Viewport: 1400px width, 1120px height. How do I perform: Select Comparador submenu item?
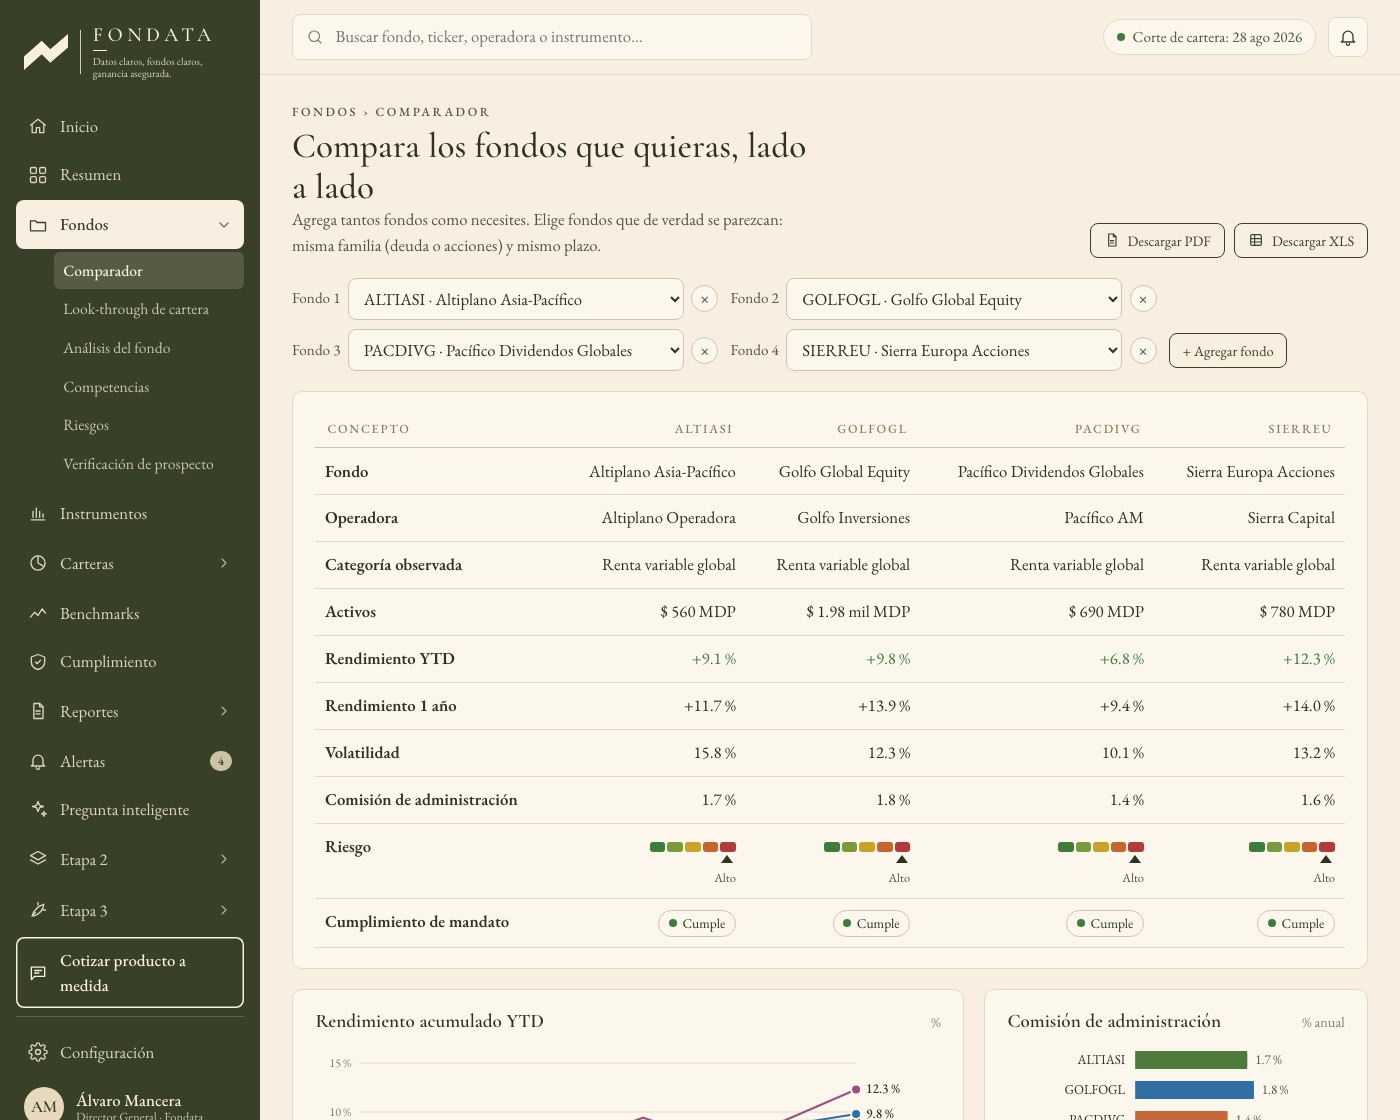tap(149, 271)
